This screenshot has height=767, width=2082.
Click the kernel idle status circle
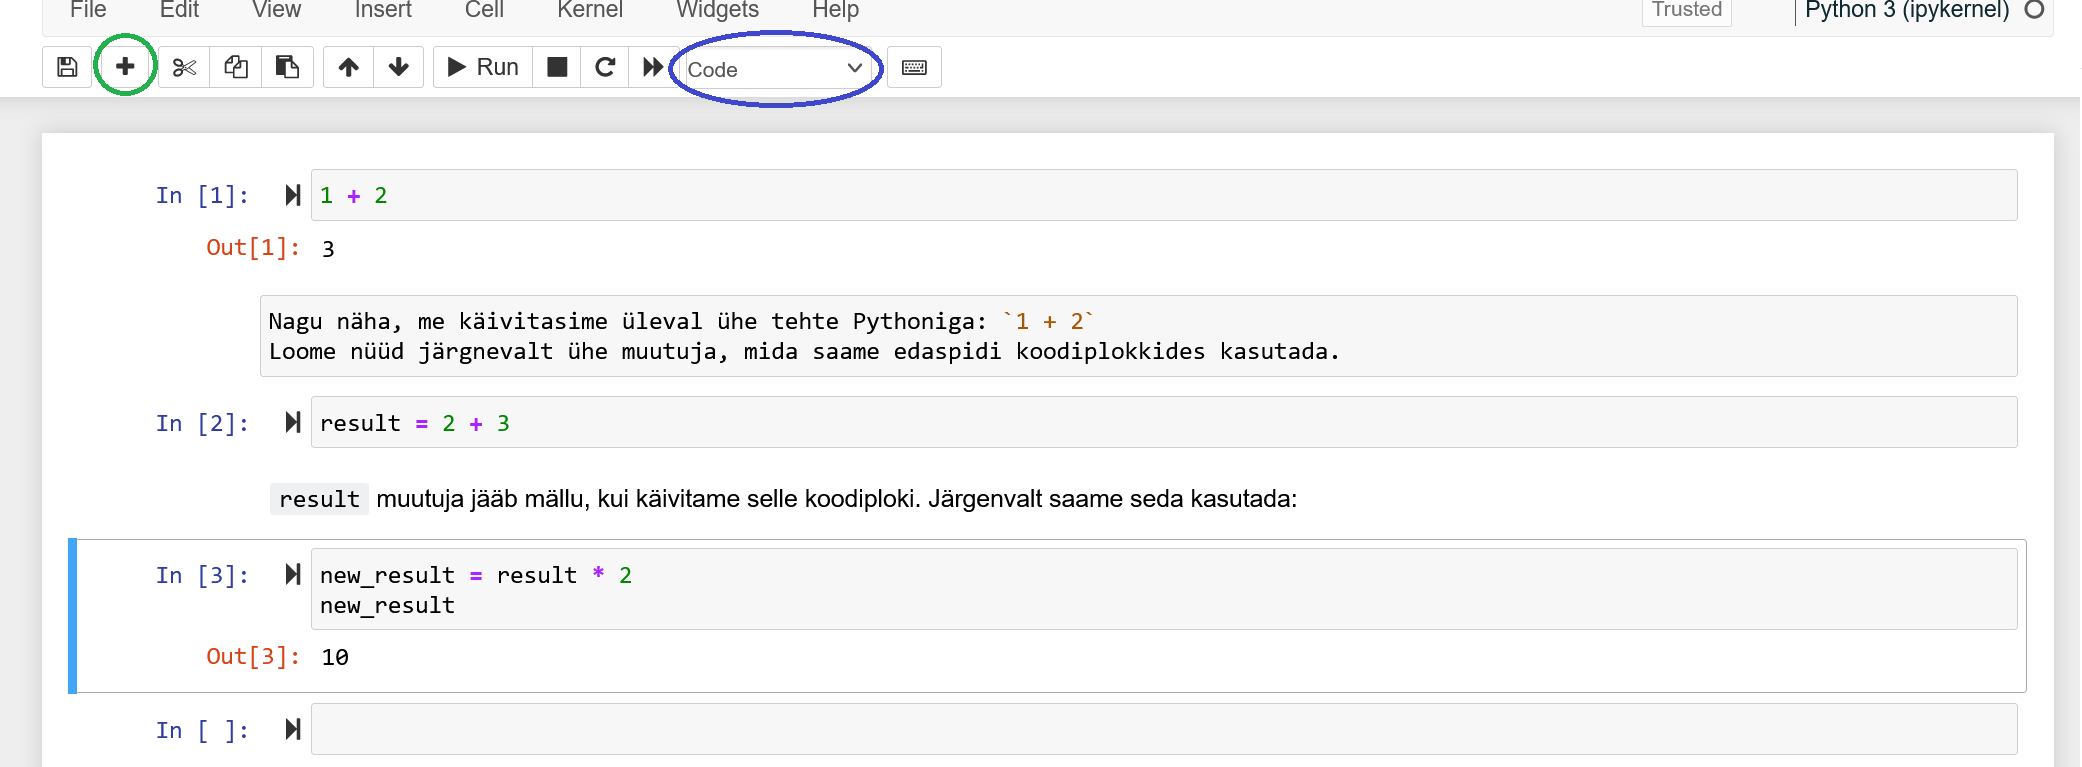pyautogui.click(x=2034, y=9)
